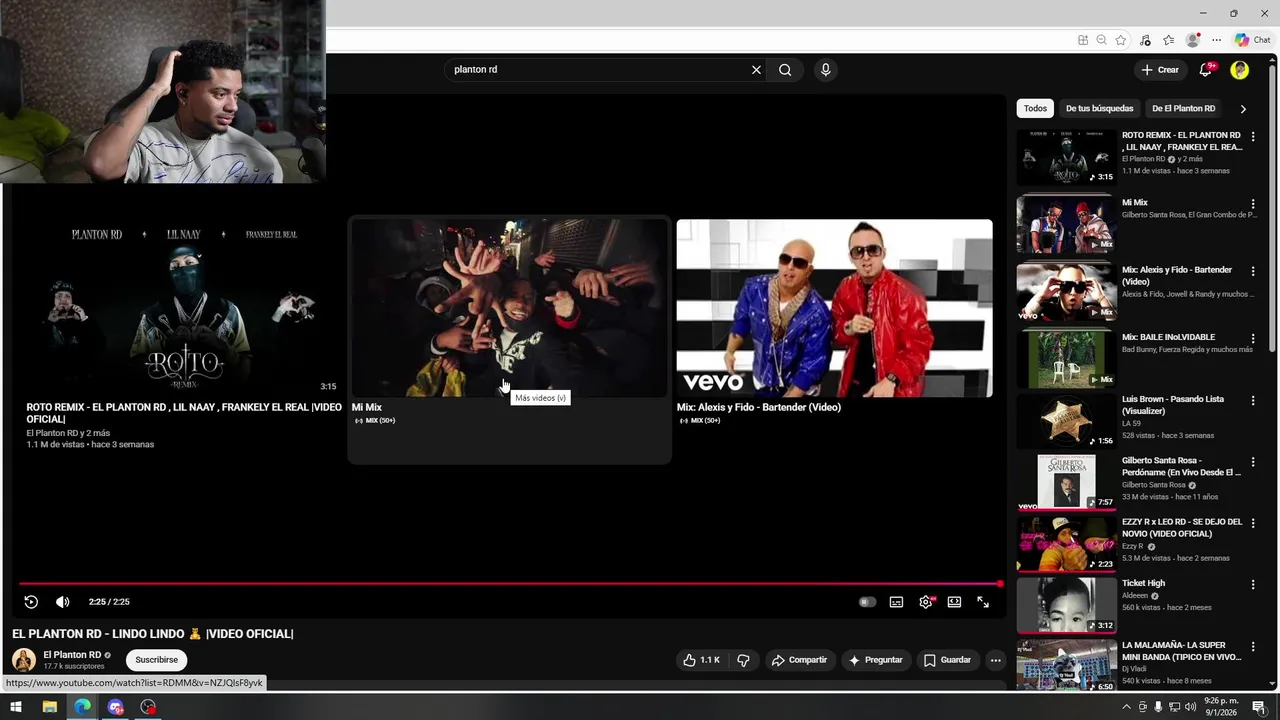1280x720 pixels.
Task: Add page to favorites with star icon
Action: (x=1121, y=40)
